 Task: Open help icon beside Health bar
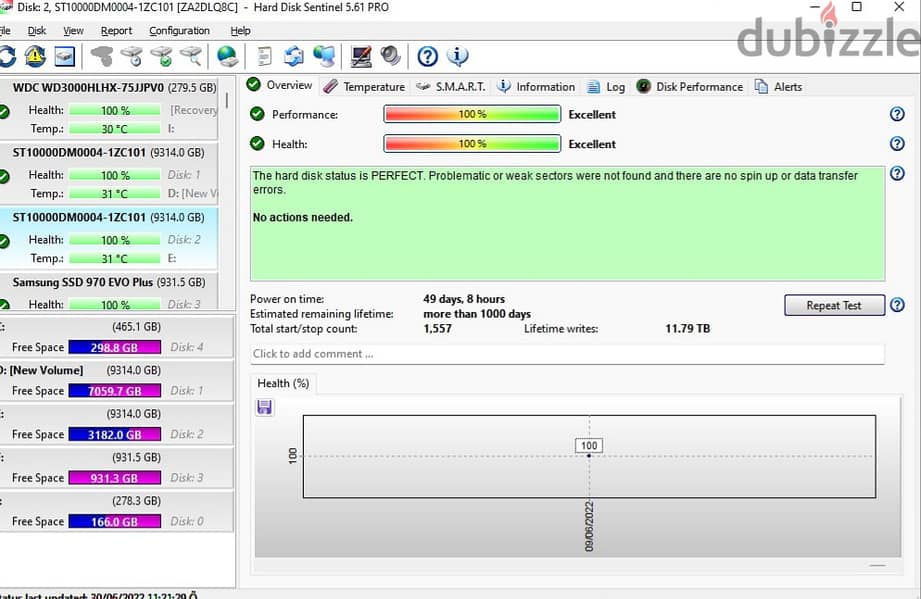tap(897, 143)
